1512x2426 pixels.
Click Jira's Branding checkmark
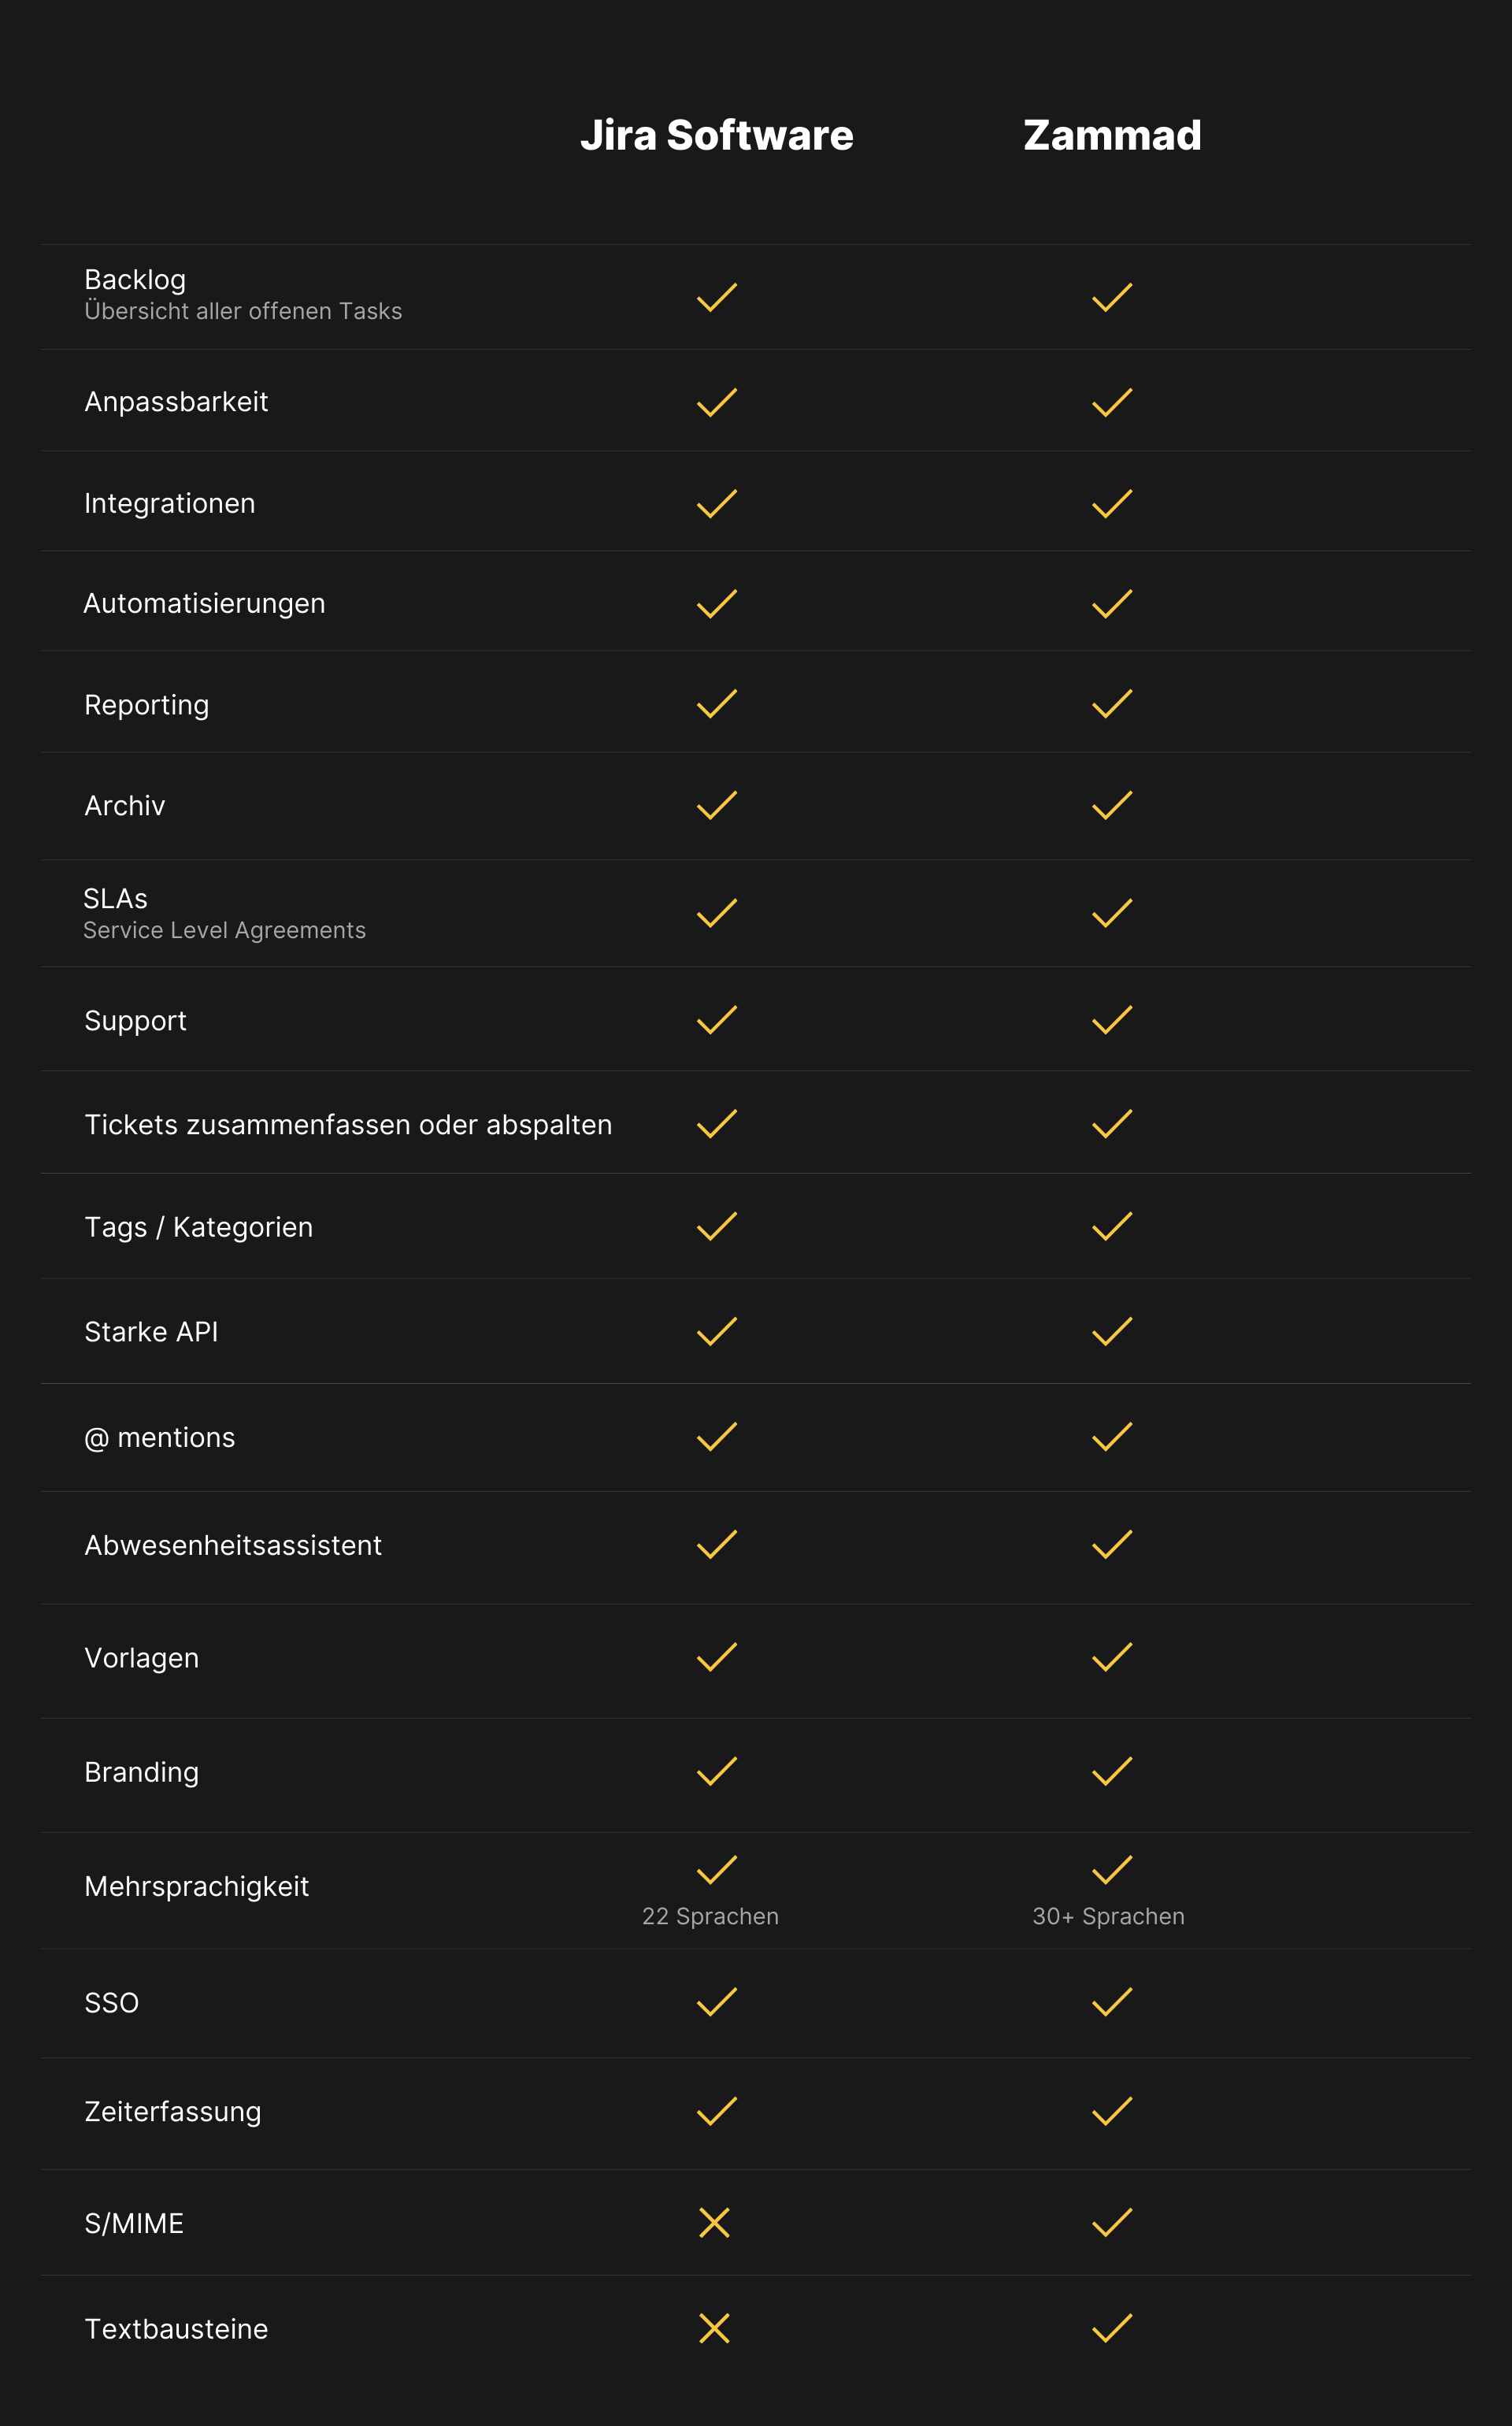(716, 1771)
